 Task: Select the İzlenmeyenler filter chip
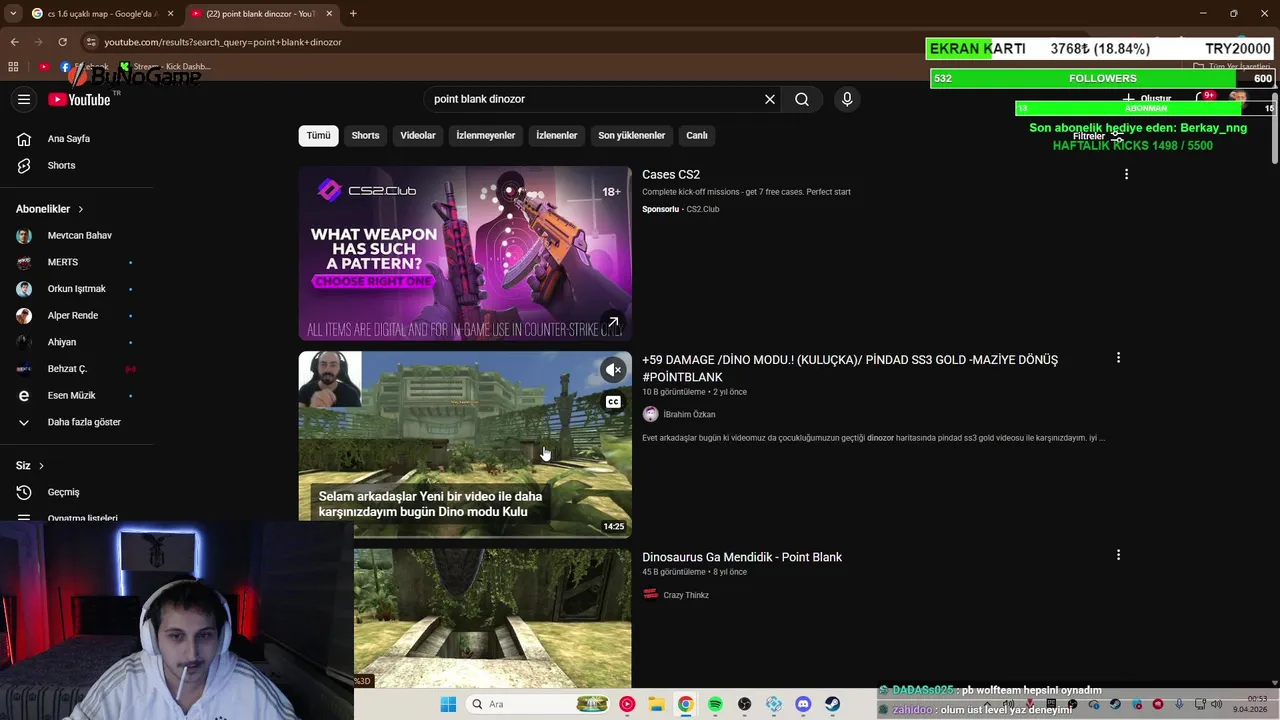pos(486,136)
